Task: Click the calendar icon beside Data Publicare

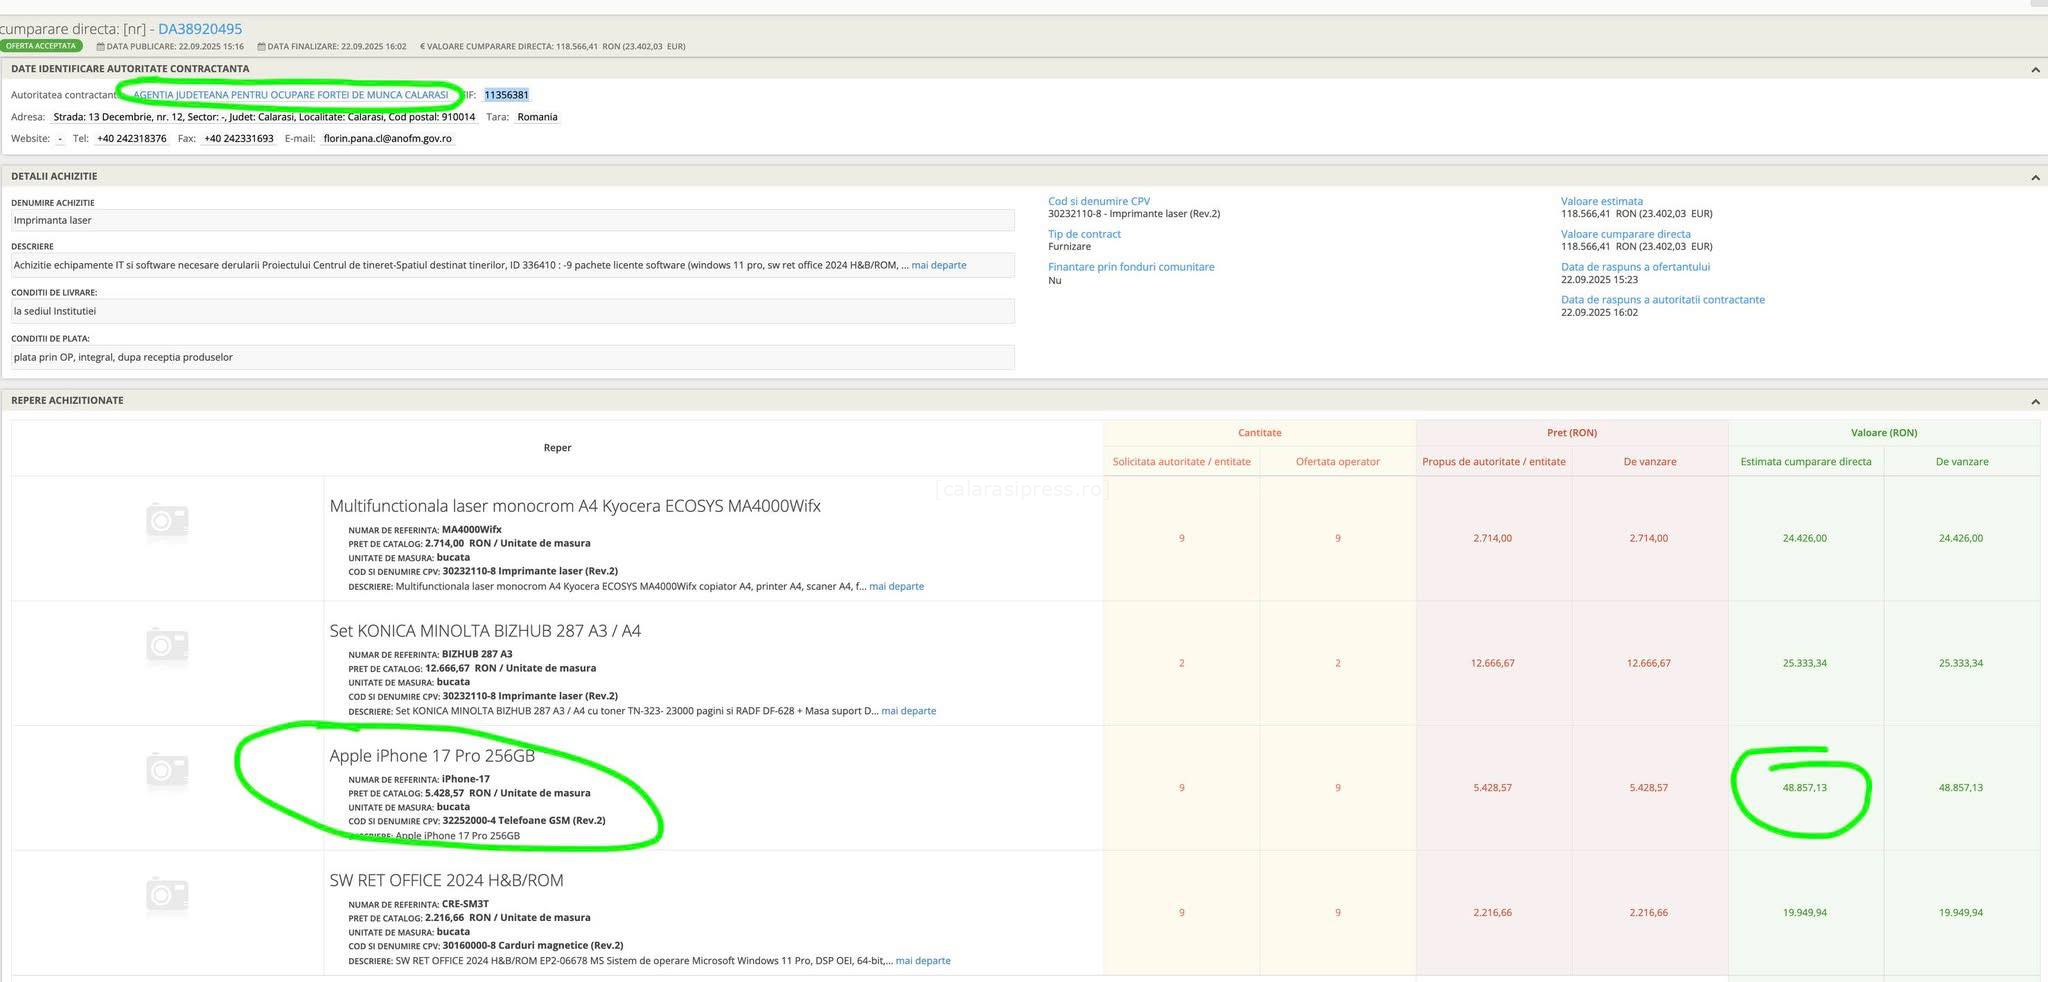Action: point(100,47)
